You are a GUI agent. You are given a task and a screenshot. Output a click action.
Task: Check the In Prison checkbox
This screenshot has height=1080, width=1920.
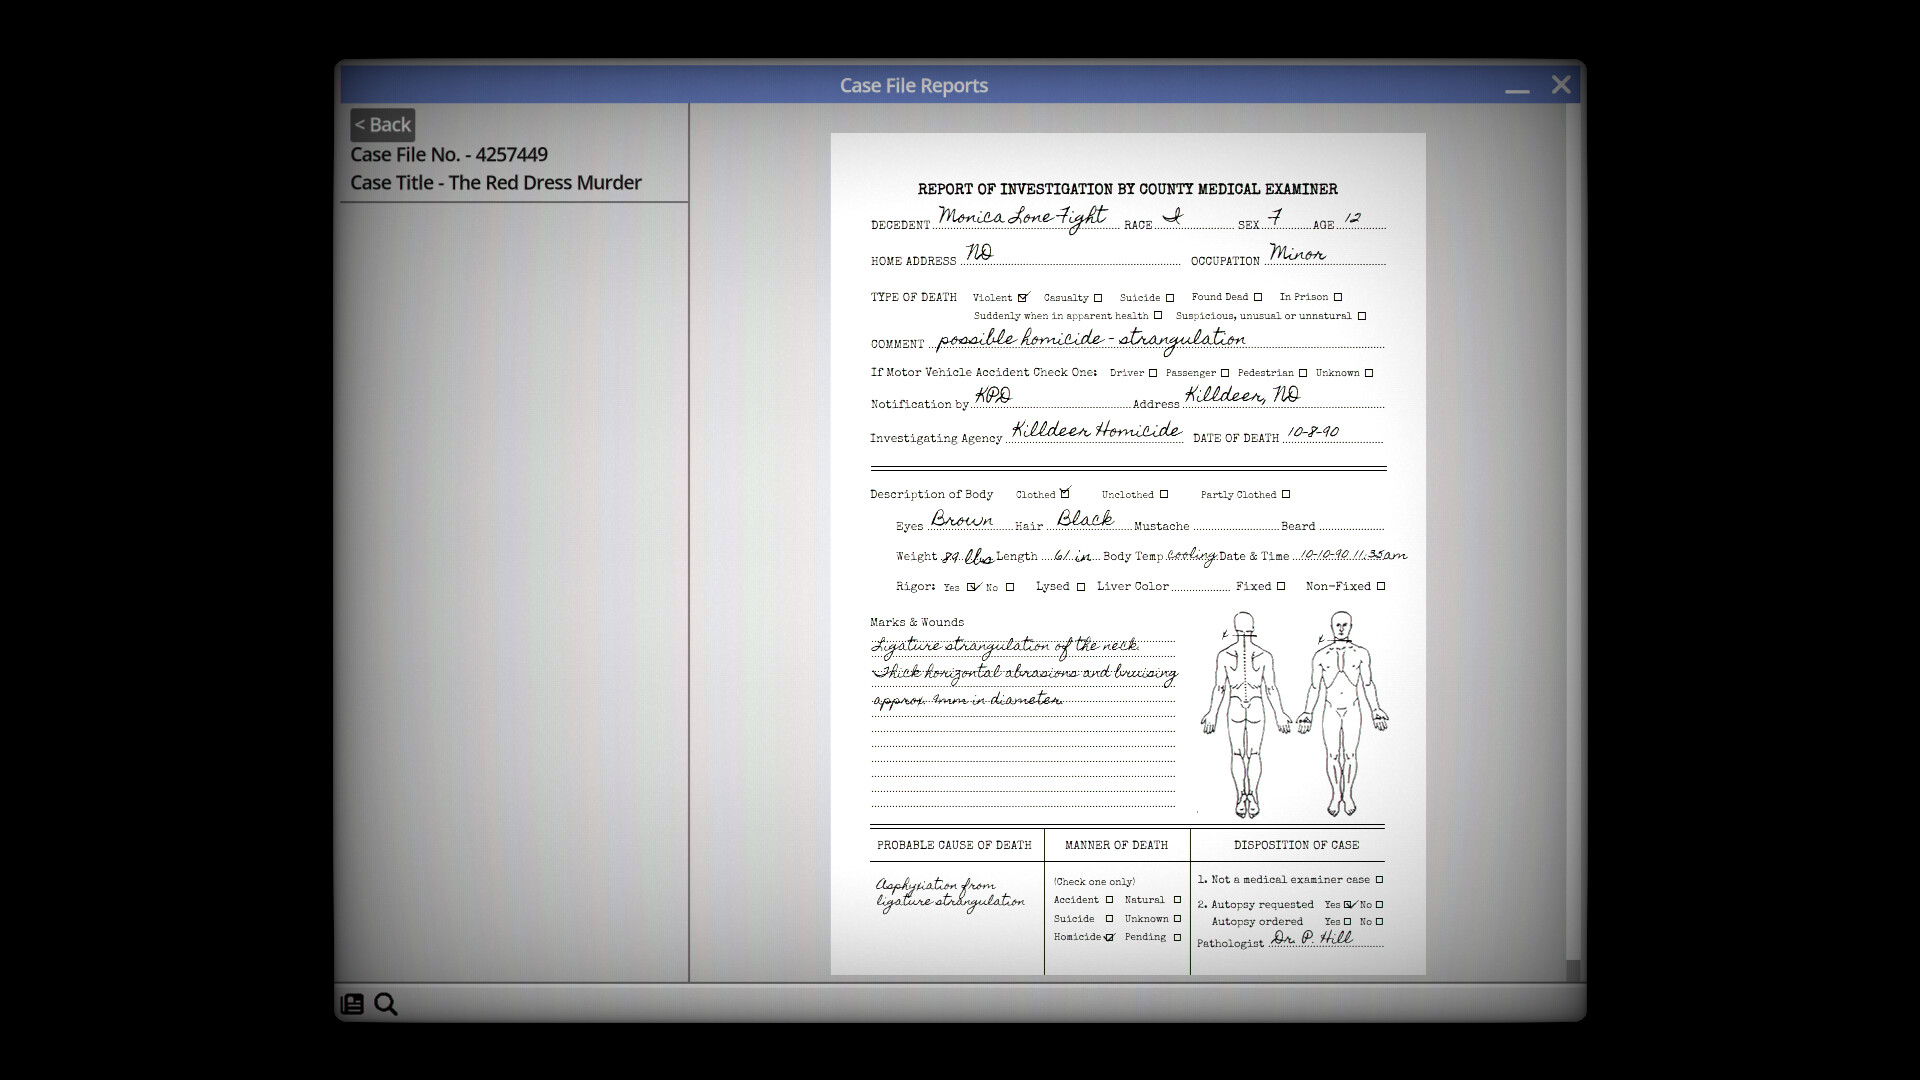1338,297
